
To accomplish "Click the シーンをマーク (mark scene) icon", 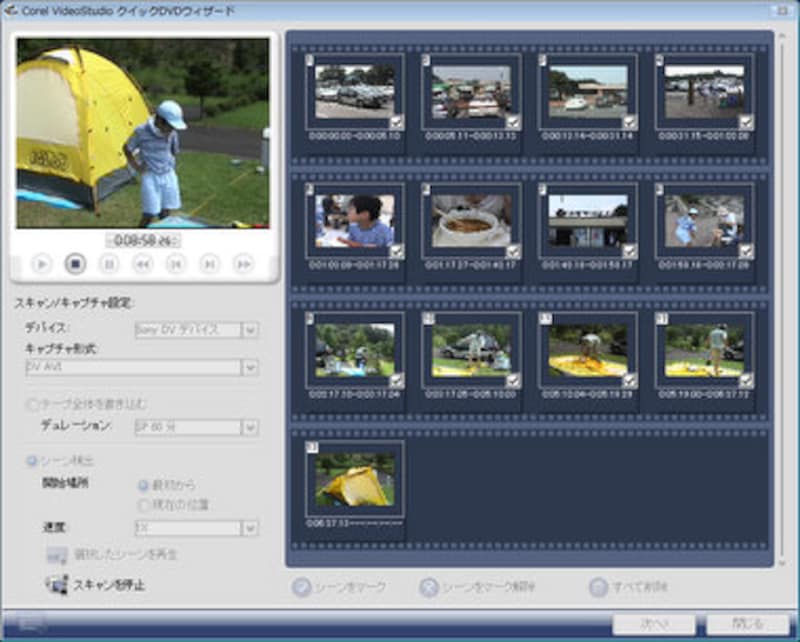I will 301,587.
